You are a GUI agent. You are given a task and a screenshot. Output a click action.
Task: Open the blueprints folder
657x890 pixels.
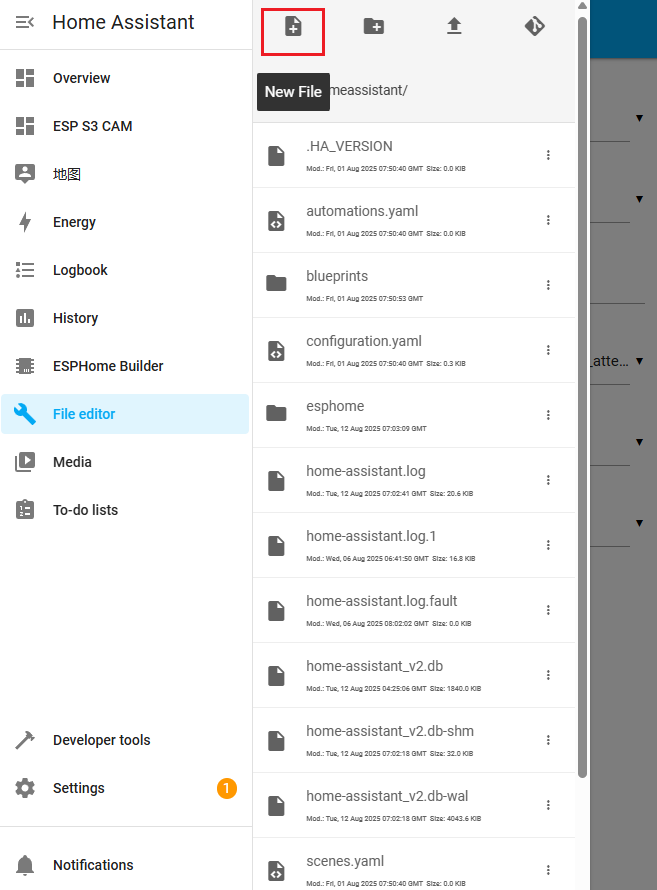pyautogui.click(x=414, y=285)
